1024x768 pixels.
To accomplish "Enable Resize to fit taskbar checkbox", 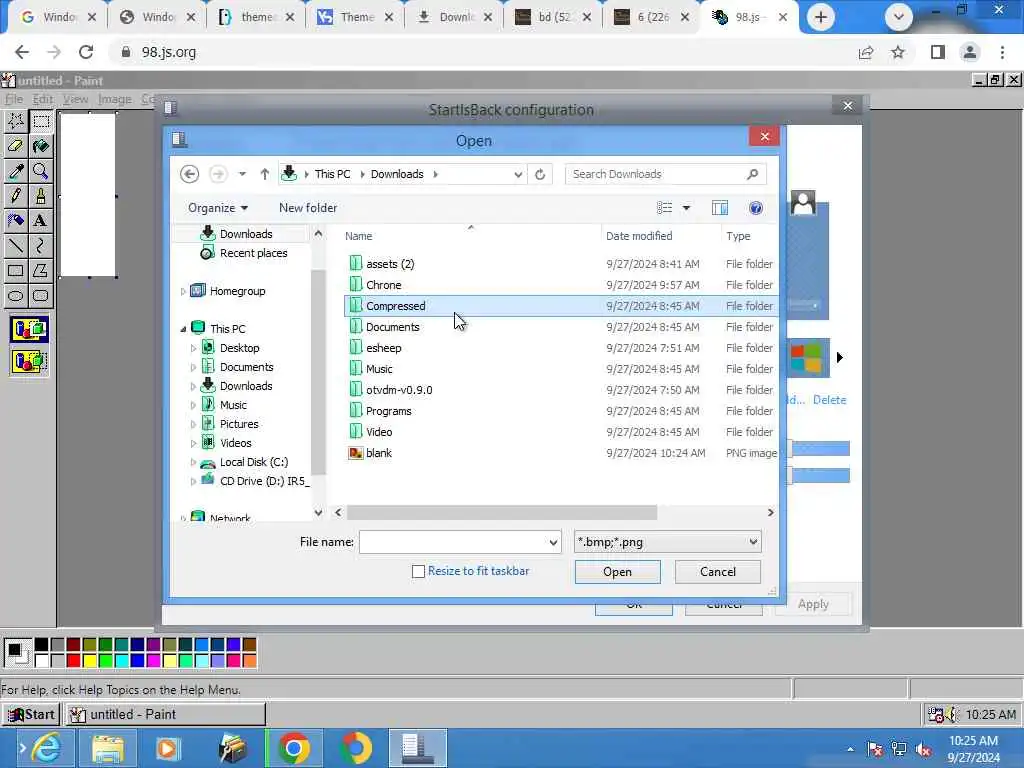I will coord(419,571).
